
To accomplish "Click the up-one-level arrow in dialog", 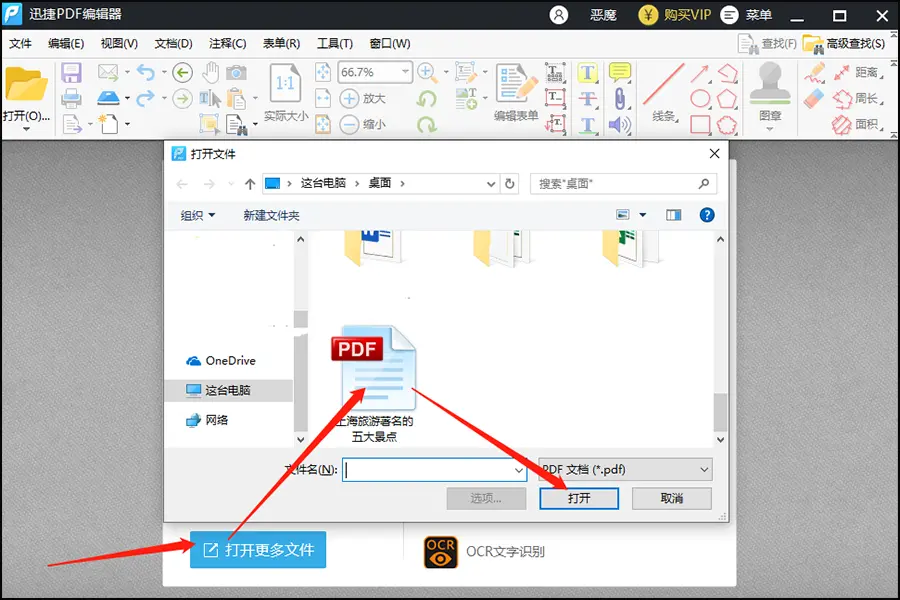I will (249, 184).
